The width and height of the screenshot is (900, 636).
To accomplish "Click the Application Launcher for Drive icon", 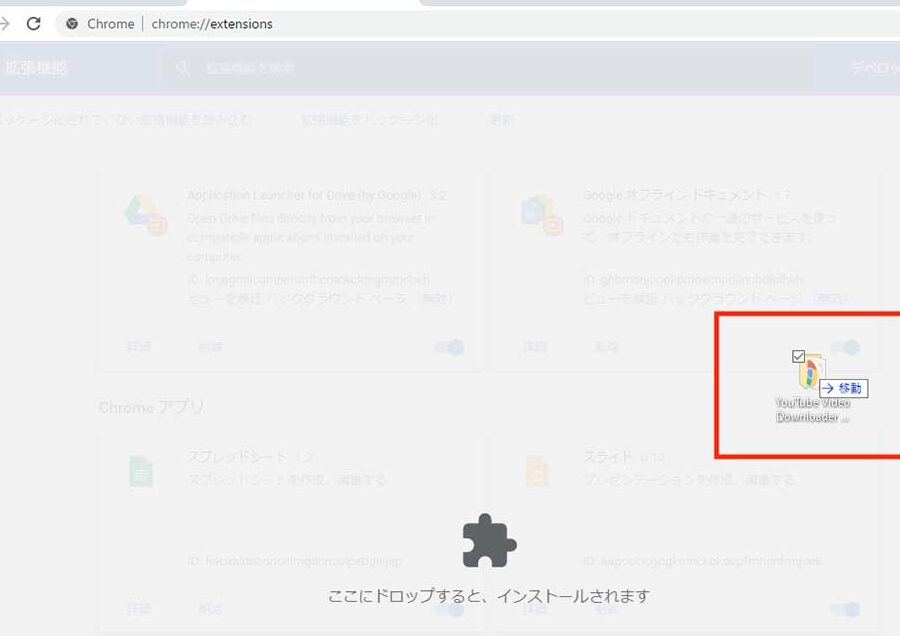I will pyautogui.click(x=144, y=215).
